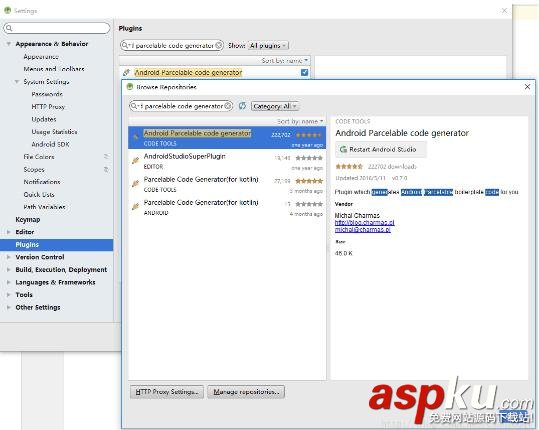
Task: Expand the Other Settings tree node
Action: click(x=9, y=307)
